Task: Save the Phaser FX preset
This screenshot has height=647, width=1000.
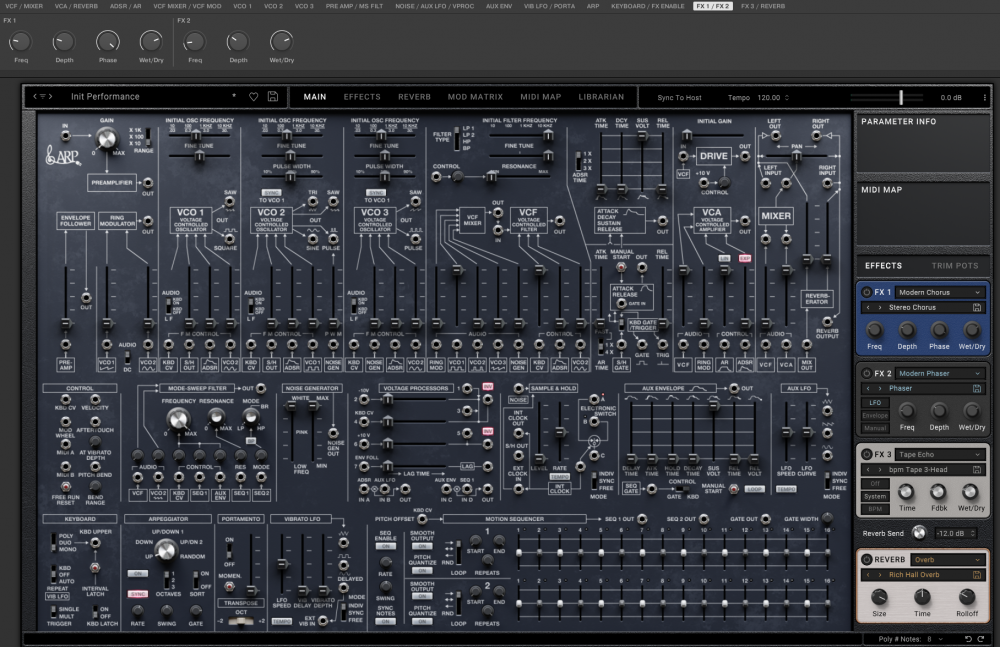Action: coord(976,389)
